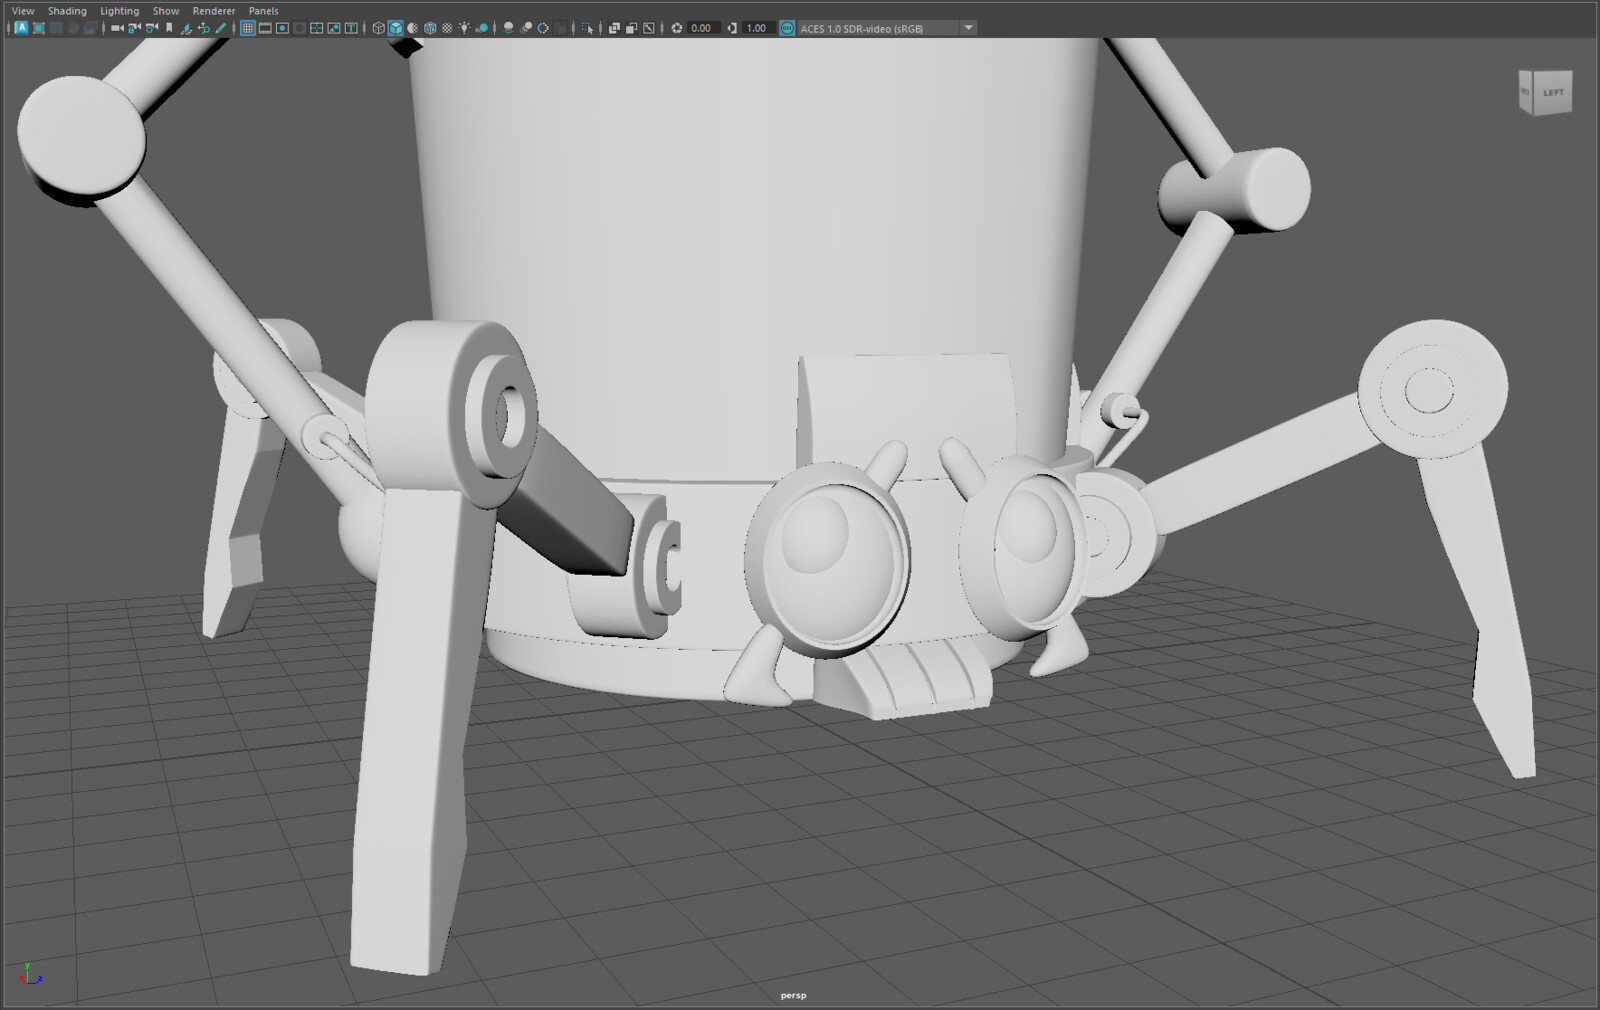Toggle Use All Lights bulb icon

pos(464,28)
